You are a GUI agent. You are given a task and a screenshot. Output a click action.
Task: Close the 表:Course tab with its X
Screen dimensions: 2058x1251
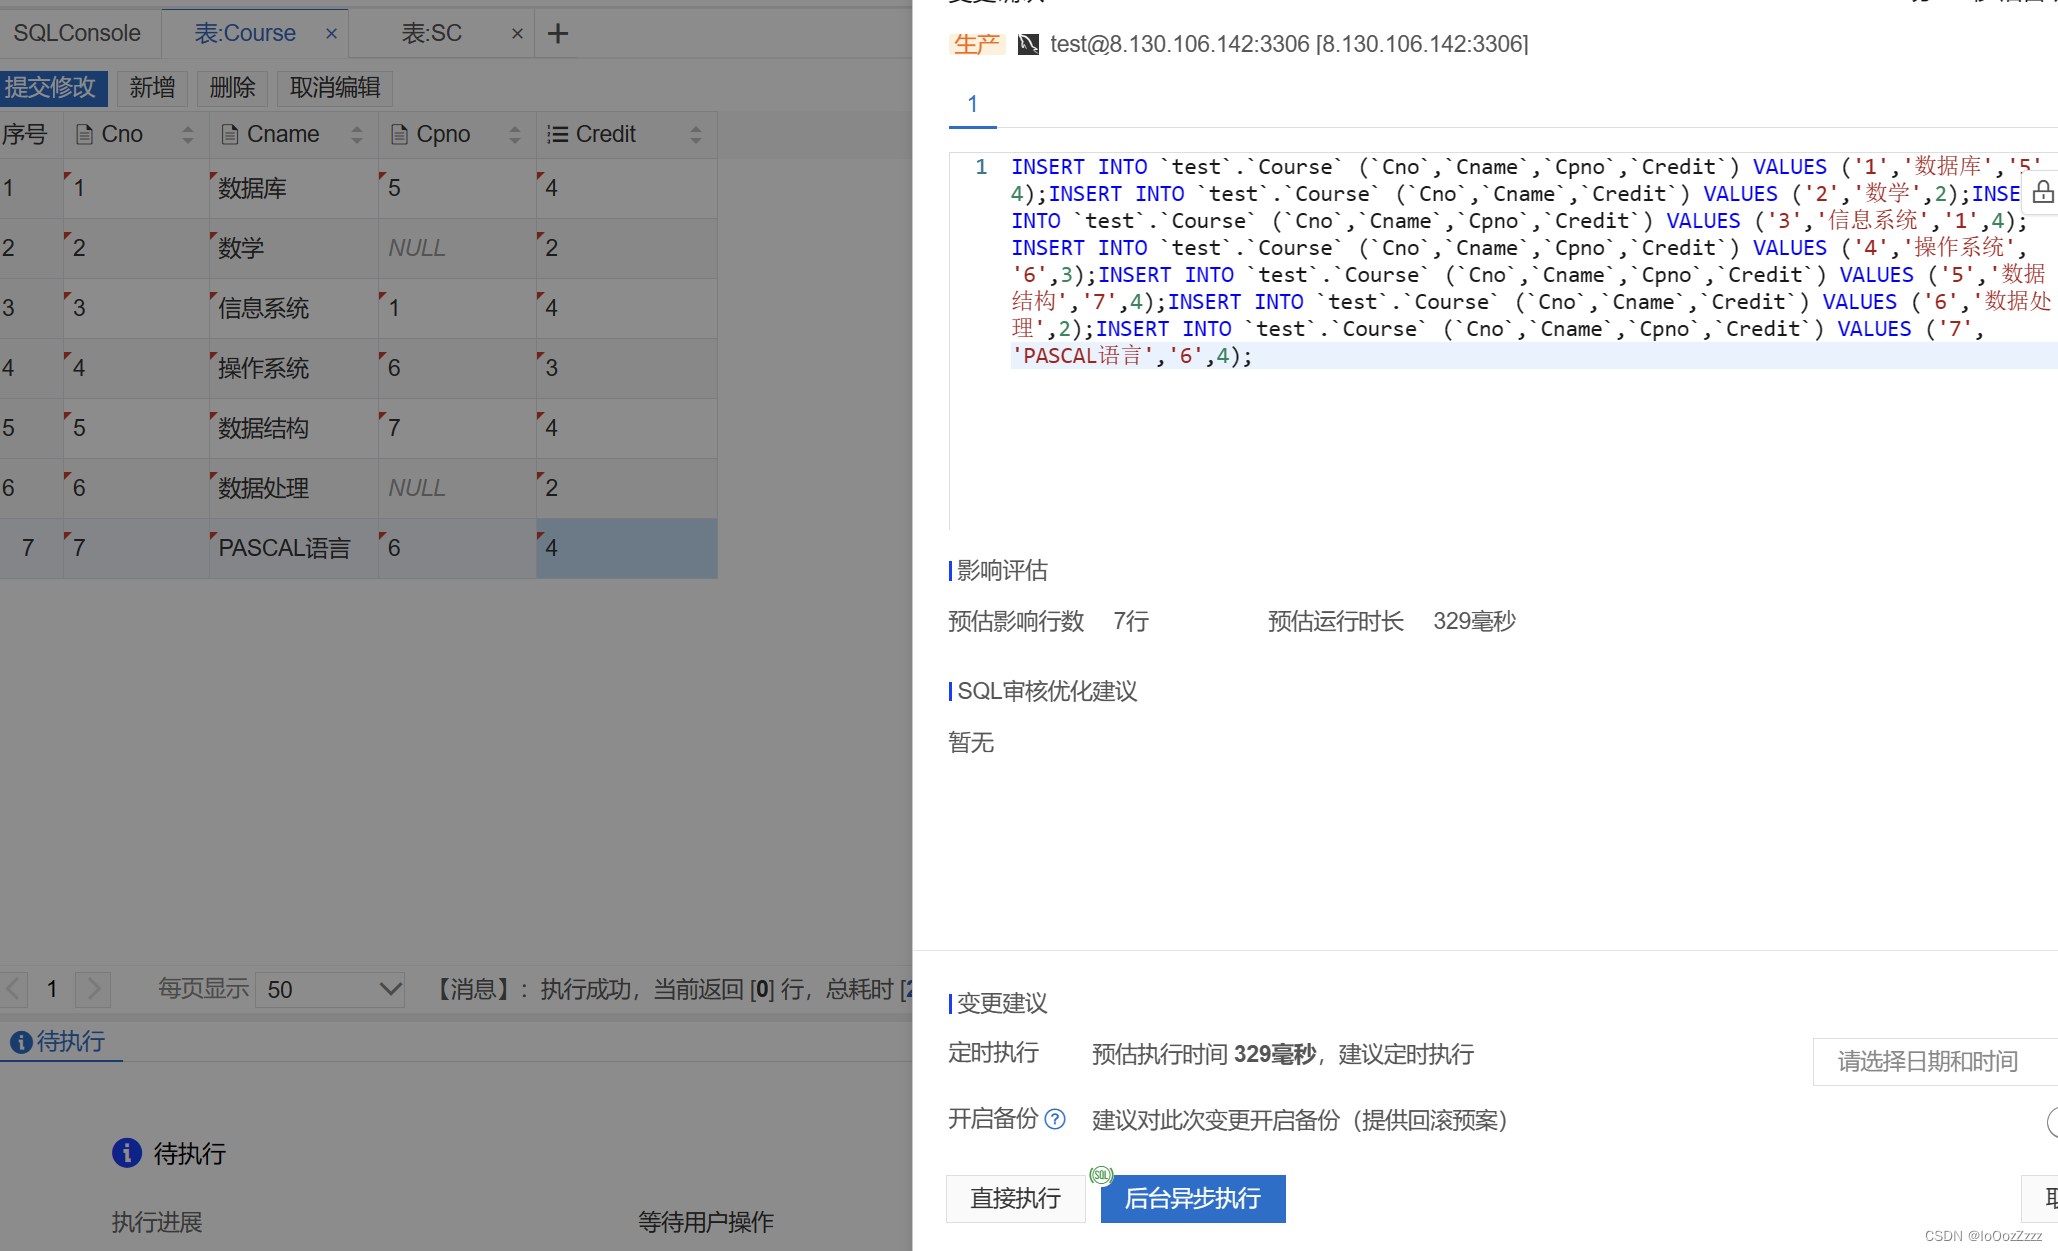coord(331,34)
